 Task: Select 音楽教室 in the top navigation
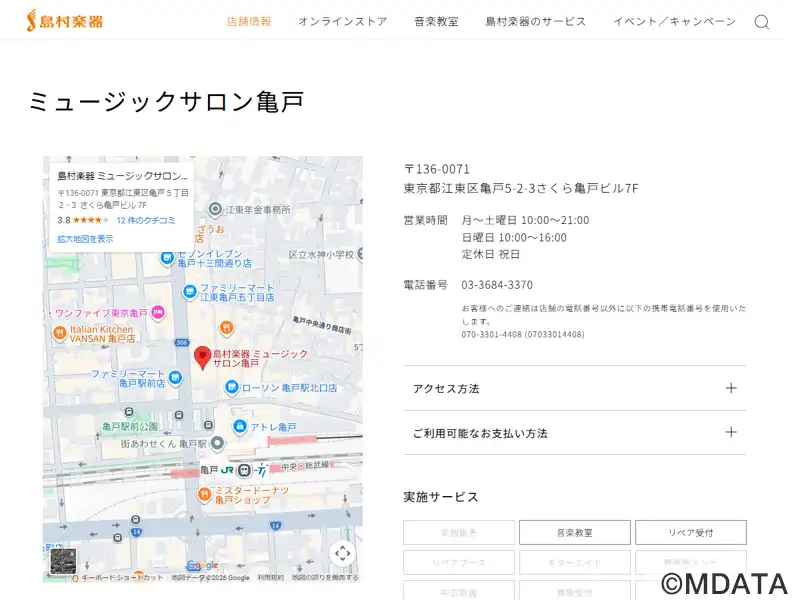[436, 21]
